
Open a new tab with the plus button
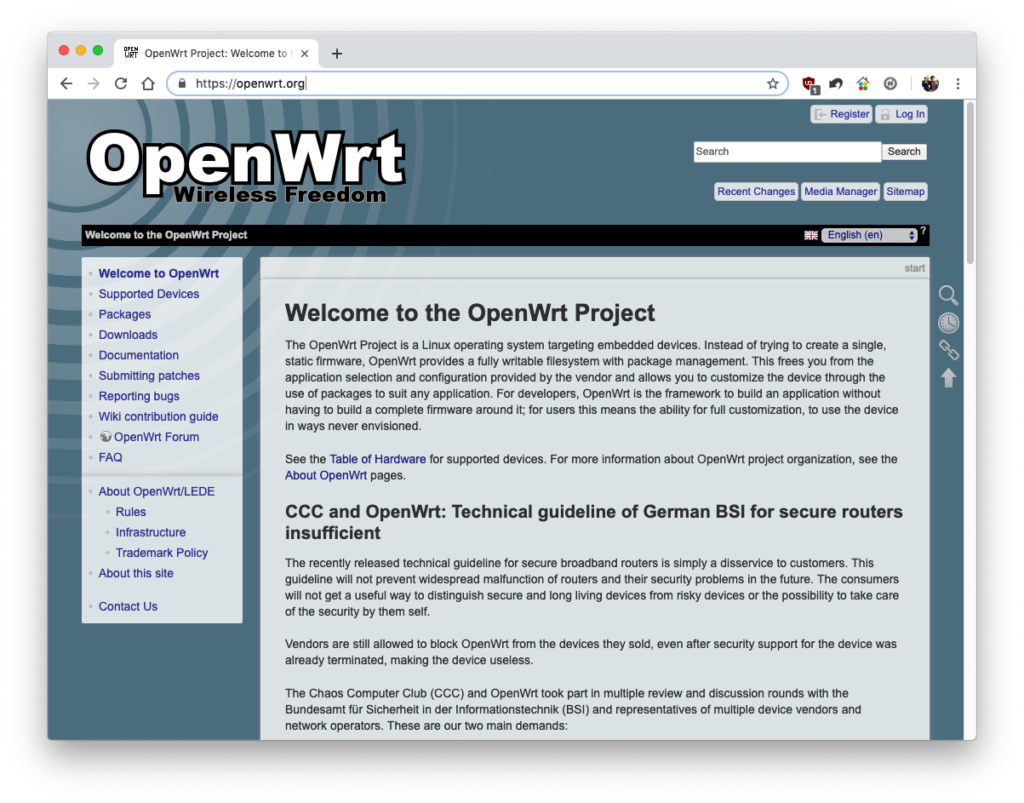click(x=337, y=54)
